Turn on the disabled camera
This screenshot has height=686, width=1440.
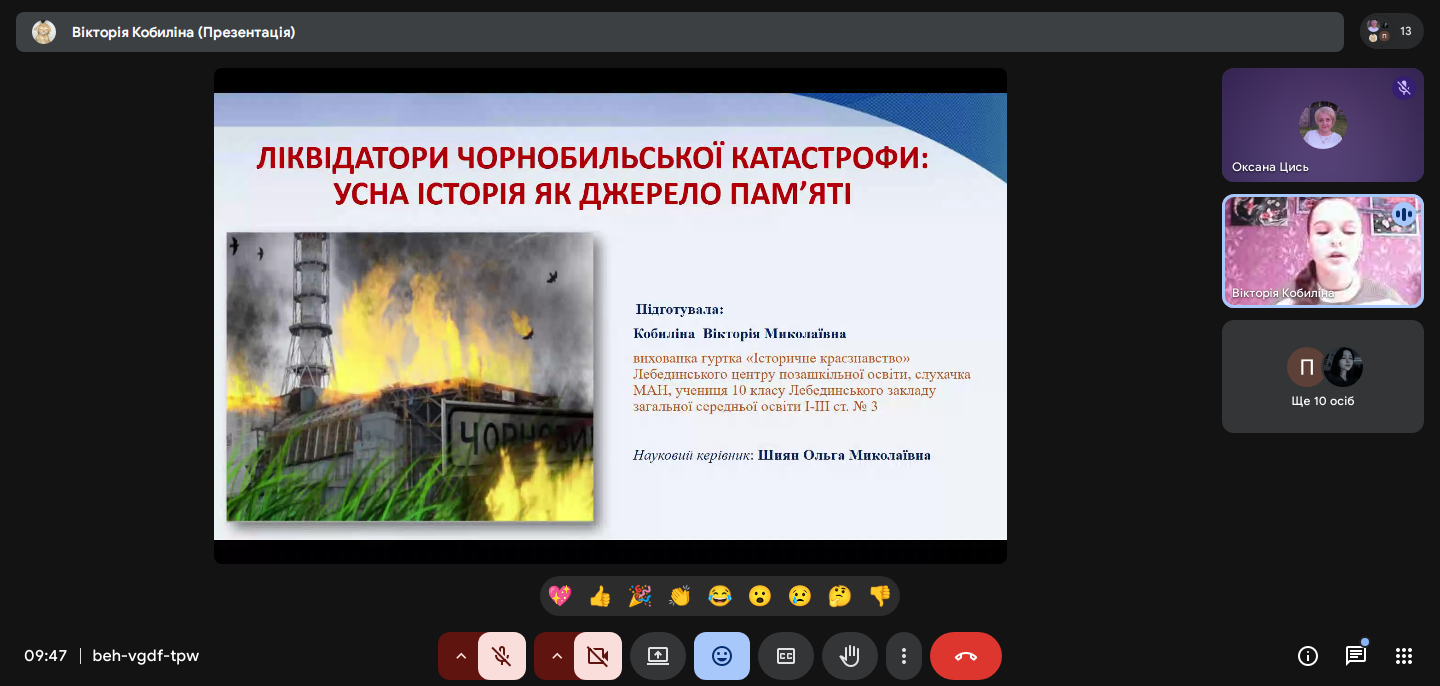pos(598,656)
